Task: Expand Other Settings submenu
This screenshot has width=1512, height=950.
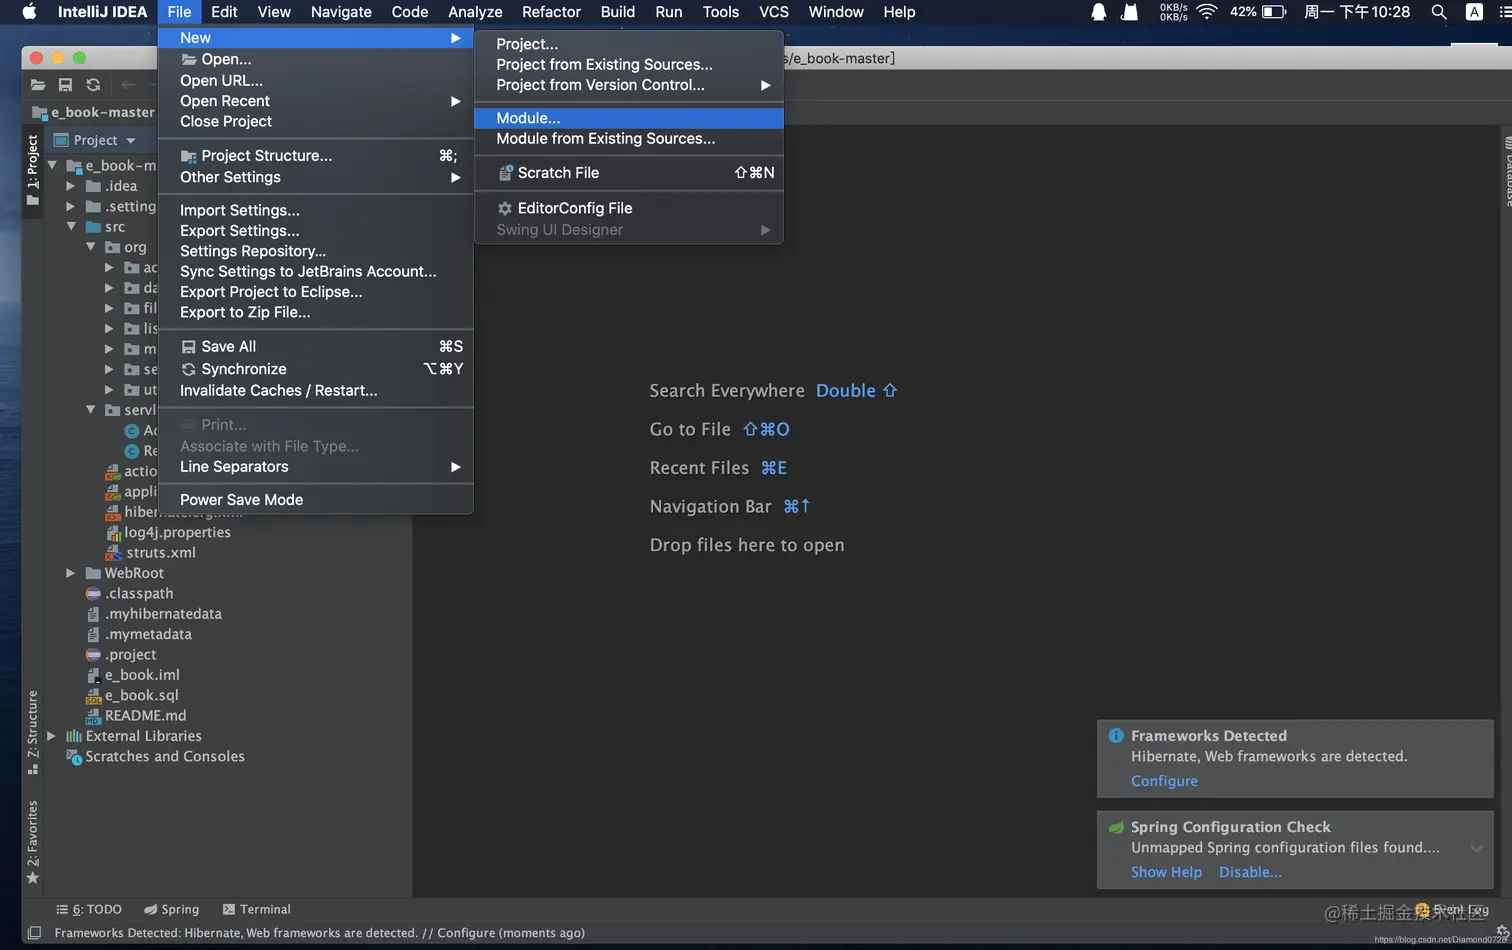Action: point(316,177)
